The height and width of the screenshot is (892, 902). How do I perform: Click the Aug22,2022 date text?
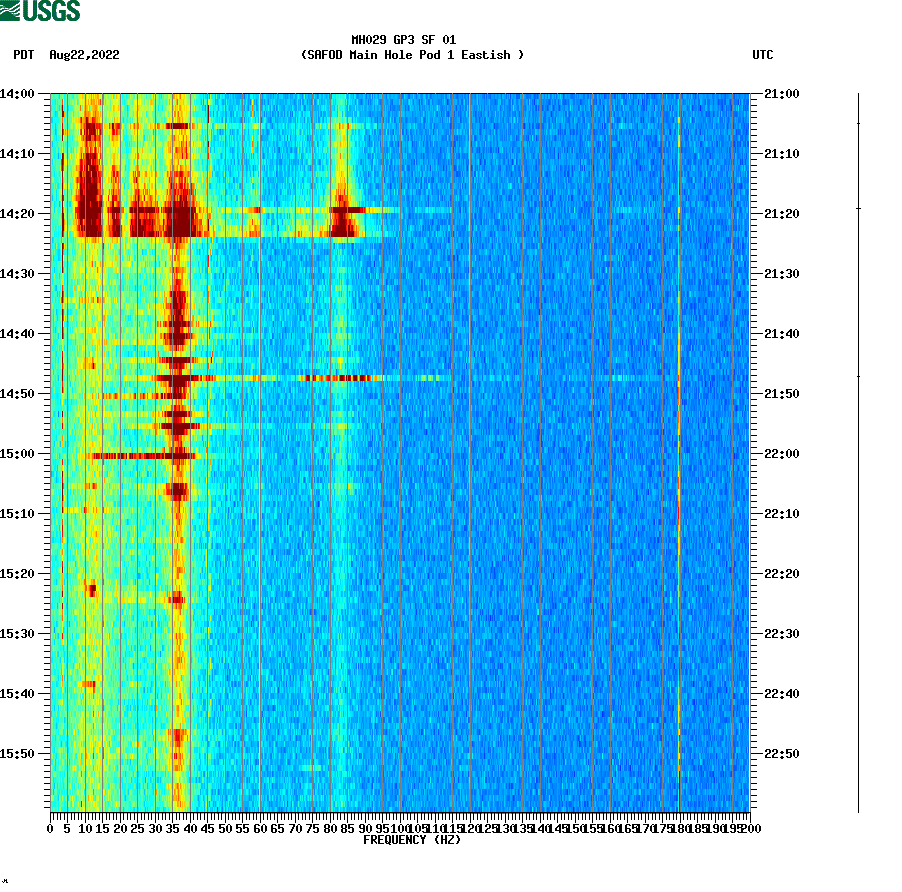[84, 56]
